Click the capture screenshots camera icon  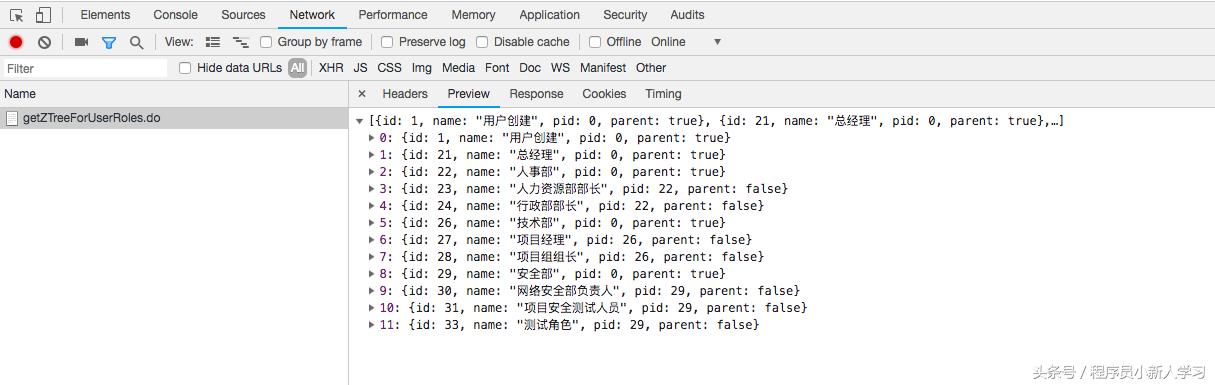[x=81, y=42]
